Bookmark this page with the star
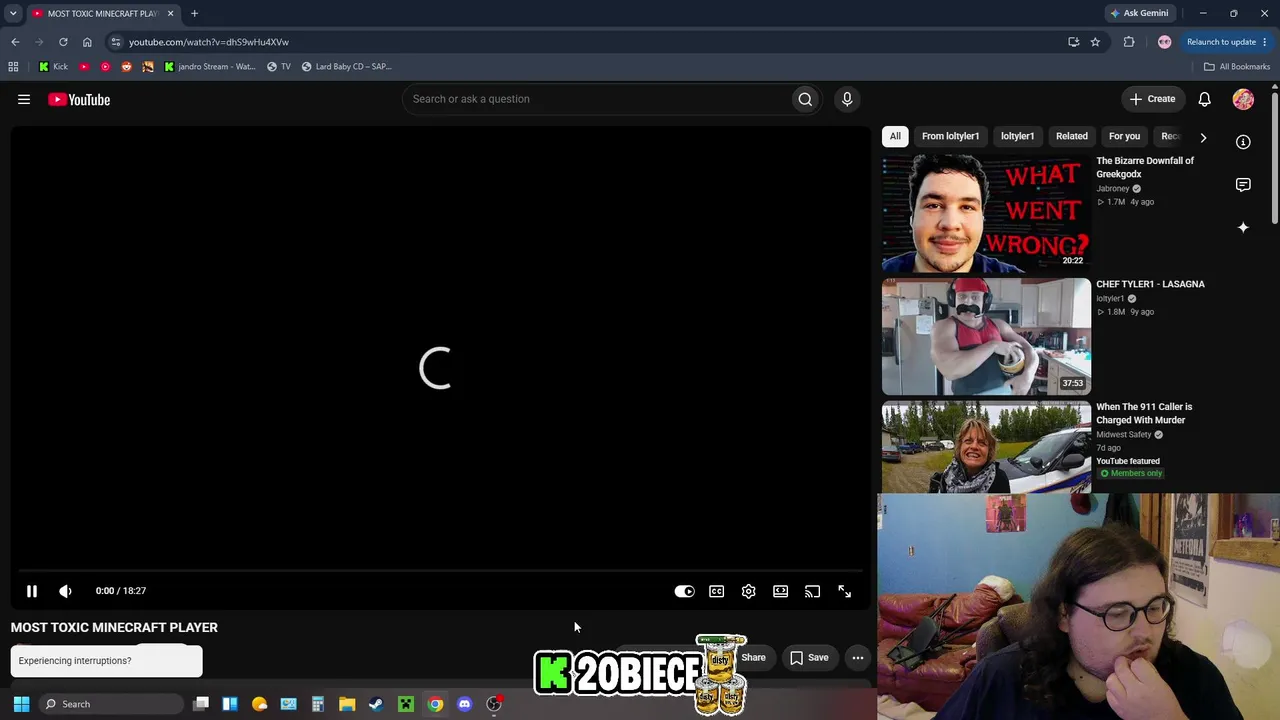Screen dimensions: 1280x720 [x=1095, y=42]
